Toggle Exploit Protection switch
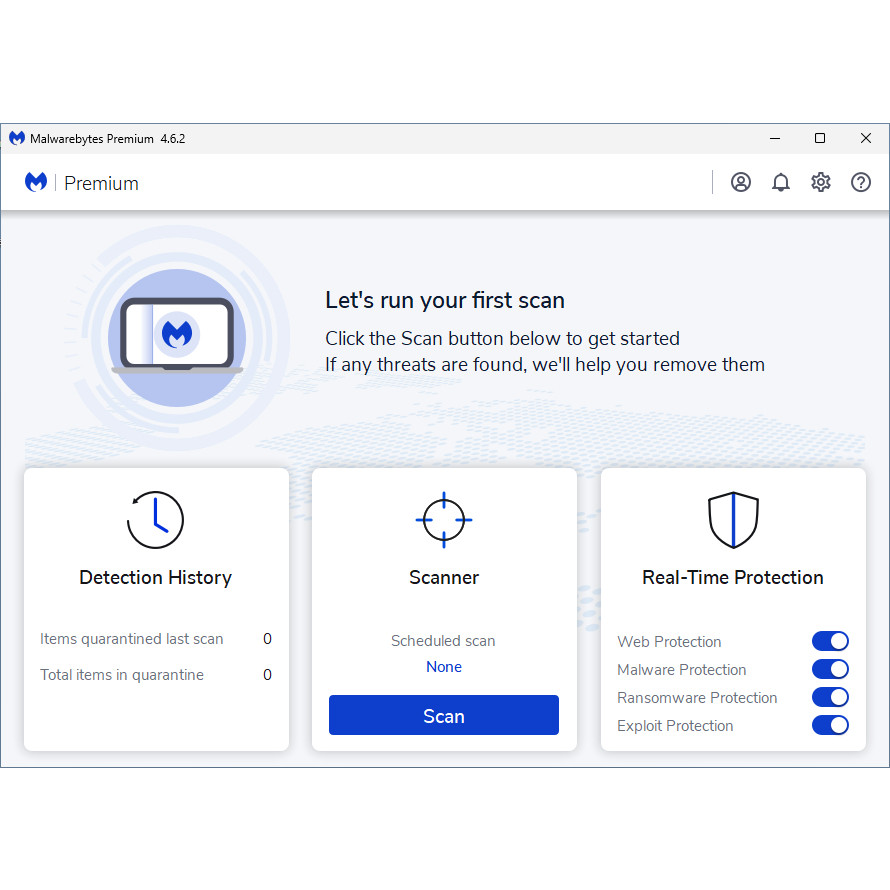890x890 pixels. [x=830, y=725]
